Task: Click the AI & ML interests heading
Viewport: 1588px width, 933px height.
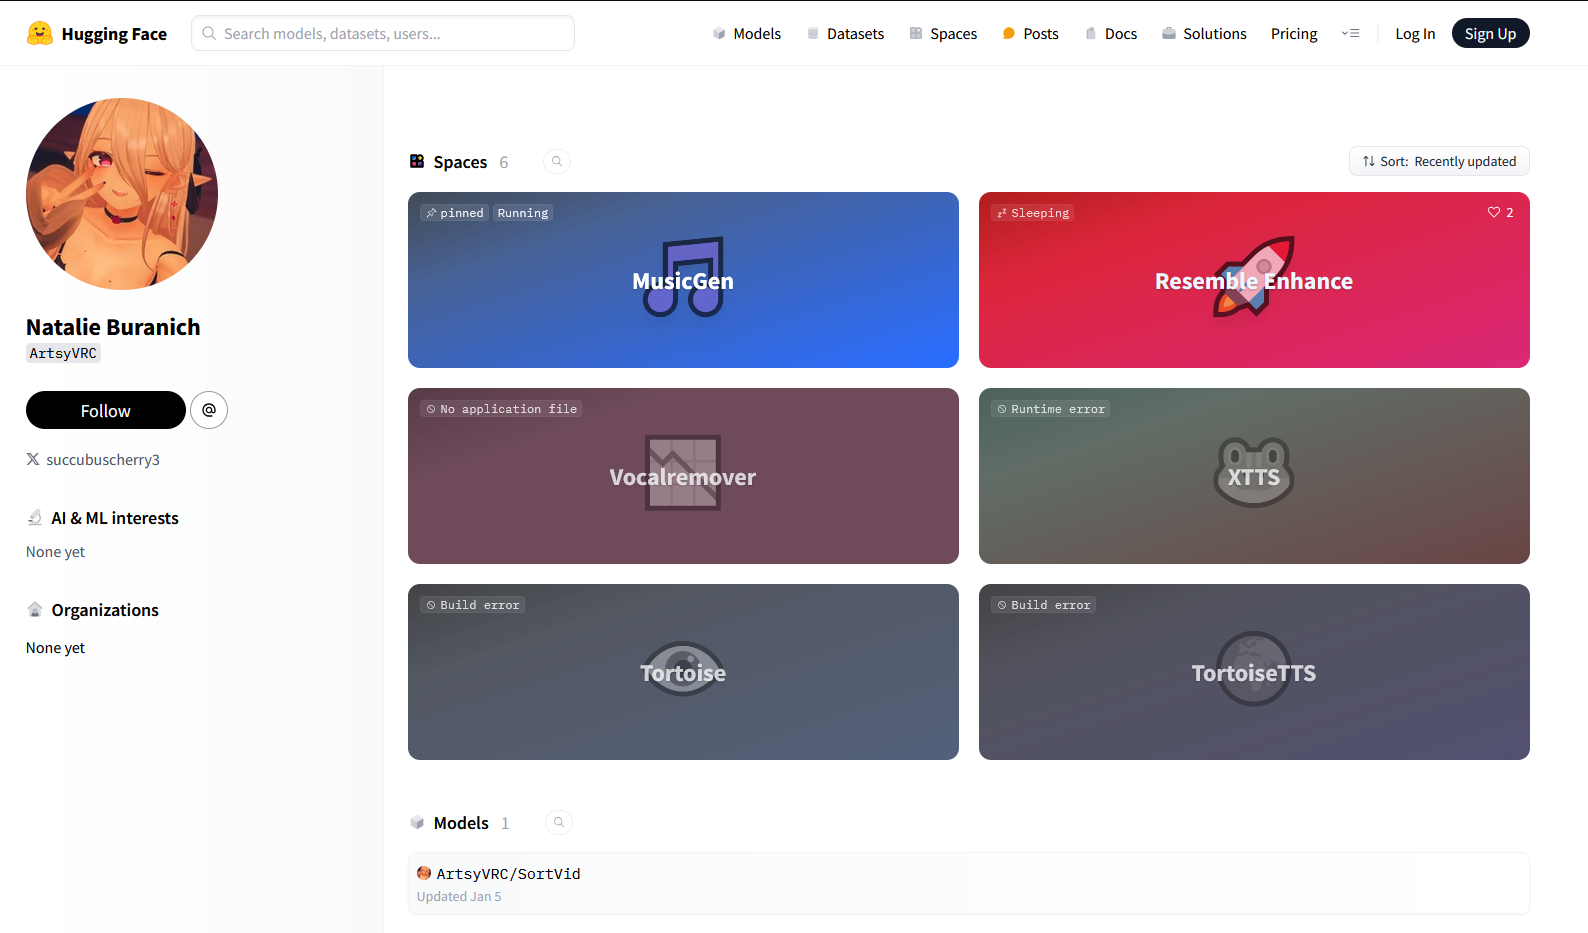Action: click(115, 518)
